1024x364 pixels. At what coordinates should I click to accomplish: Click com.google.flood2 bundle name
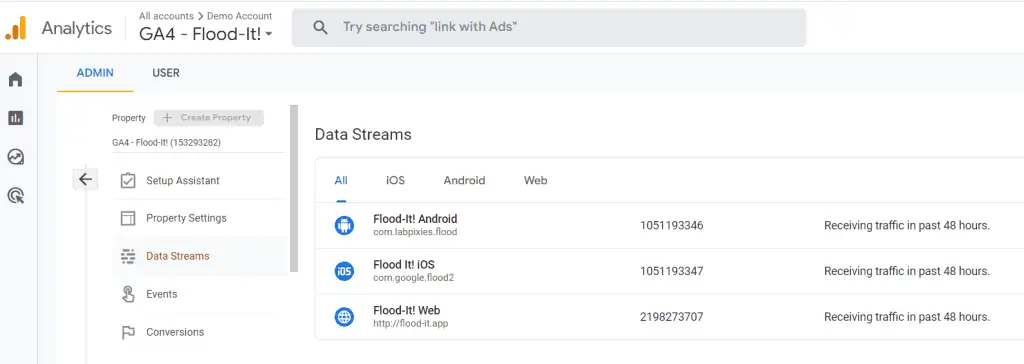pyautogui.click(x=413, y=278)
